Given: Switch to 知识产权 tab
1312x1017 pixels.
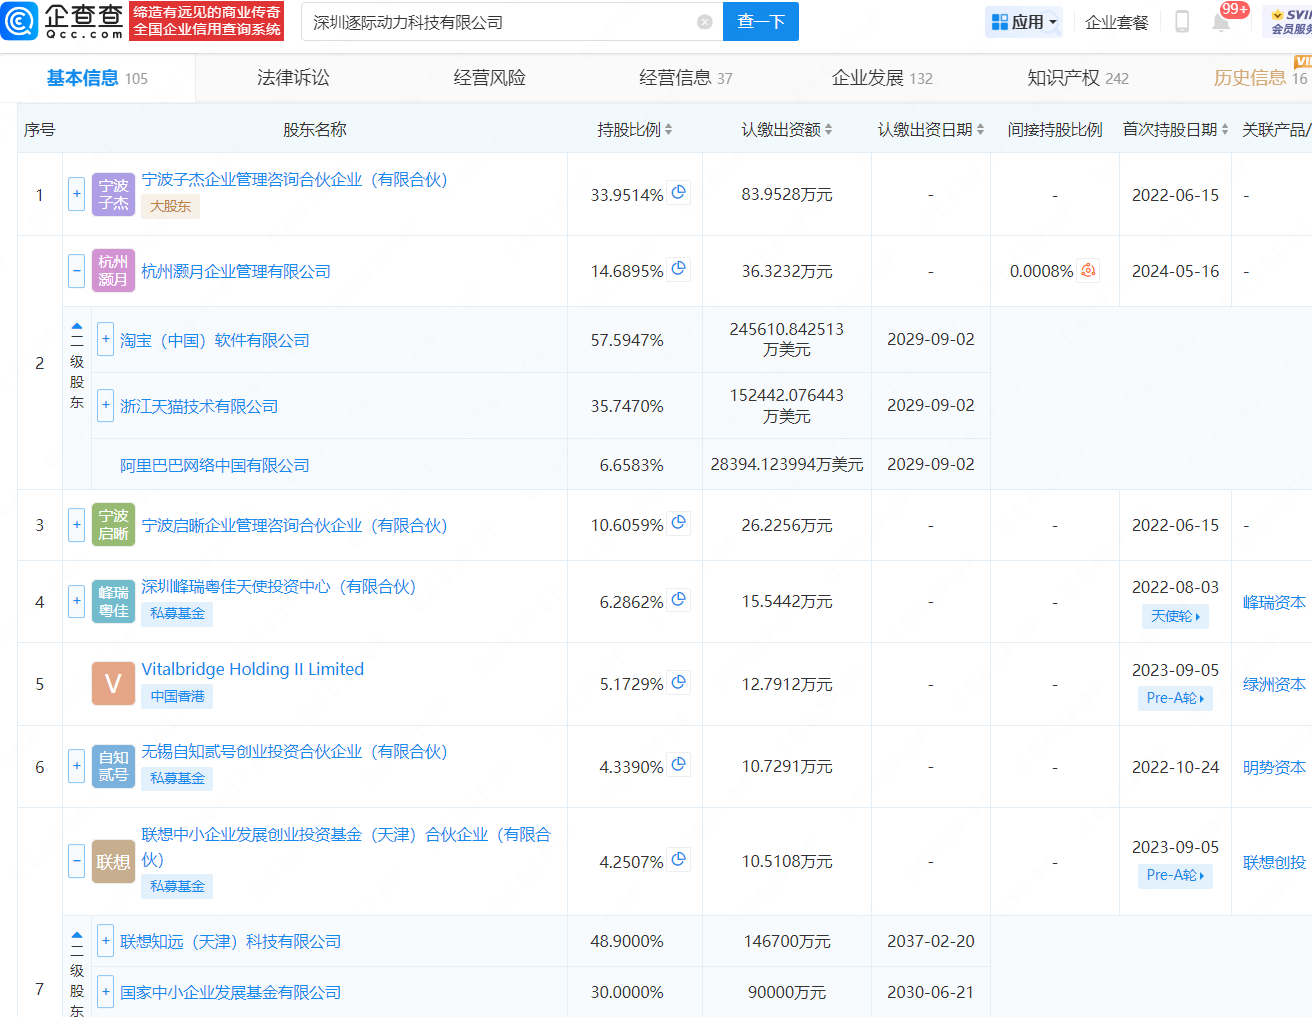Looking at the screenshot, I should point(1078,78).
